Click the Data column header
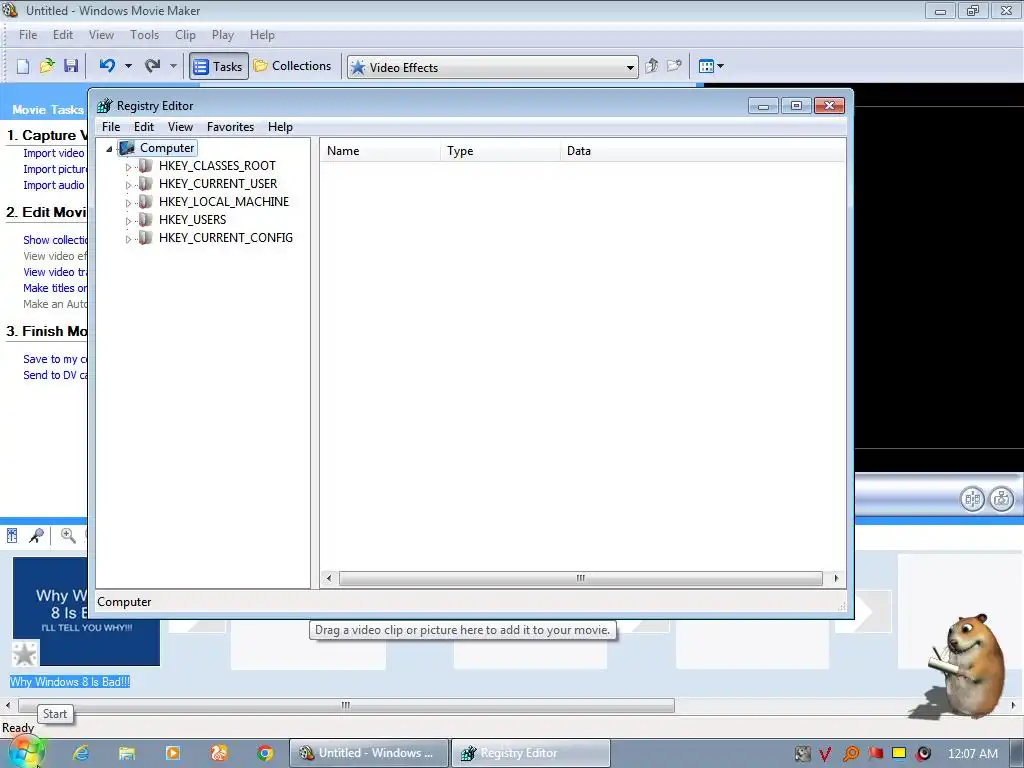The height and width of the screenshot is (768, 1024). coord(703,151)
